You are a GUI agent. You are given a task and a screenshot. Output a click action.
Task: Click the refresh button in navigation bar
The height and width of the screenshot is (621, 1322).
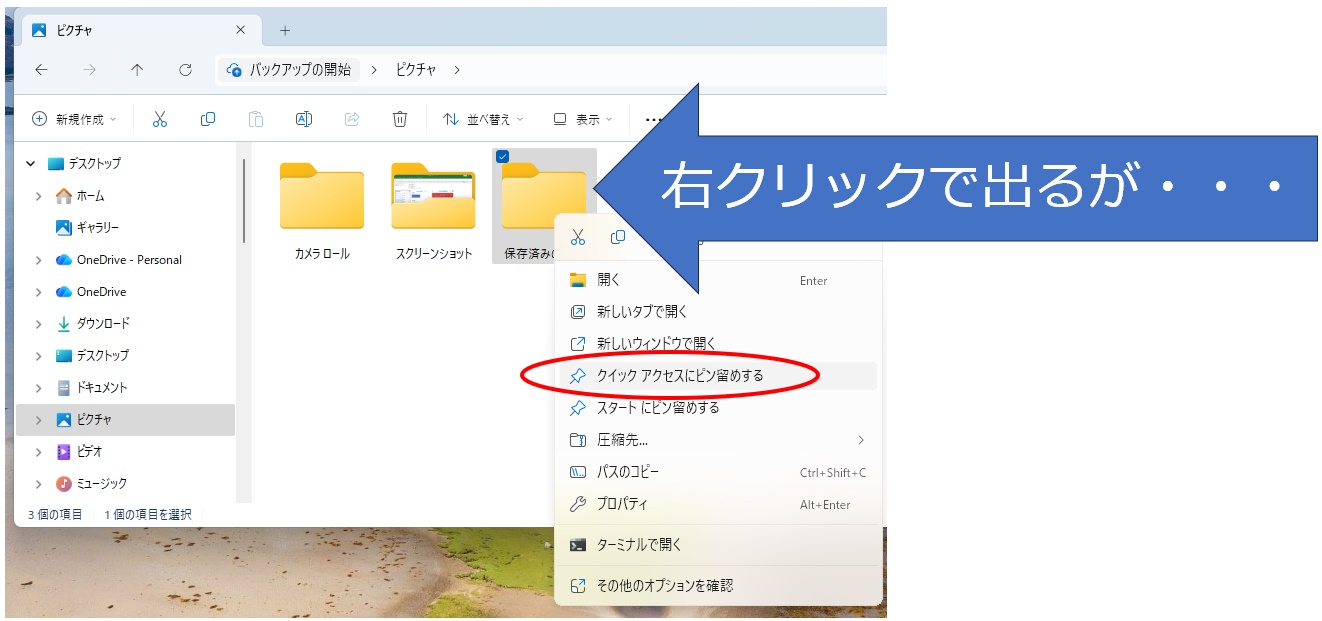[185, 70]
